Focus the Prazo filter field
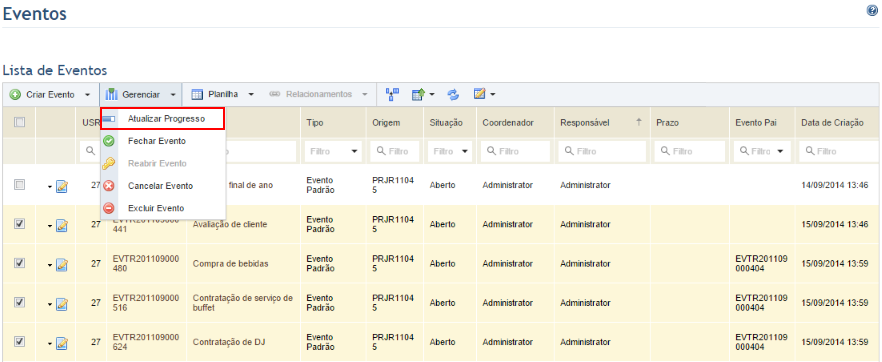 [x=690, y=151]
